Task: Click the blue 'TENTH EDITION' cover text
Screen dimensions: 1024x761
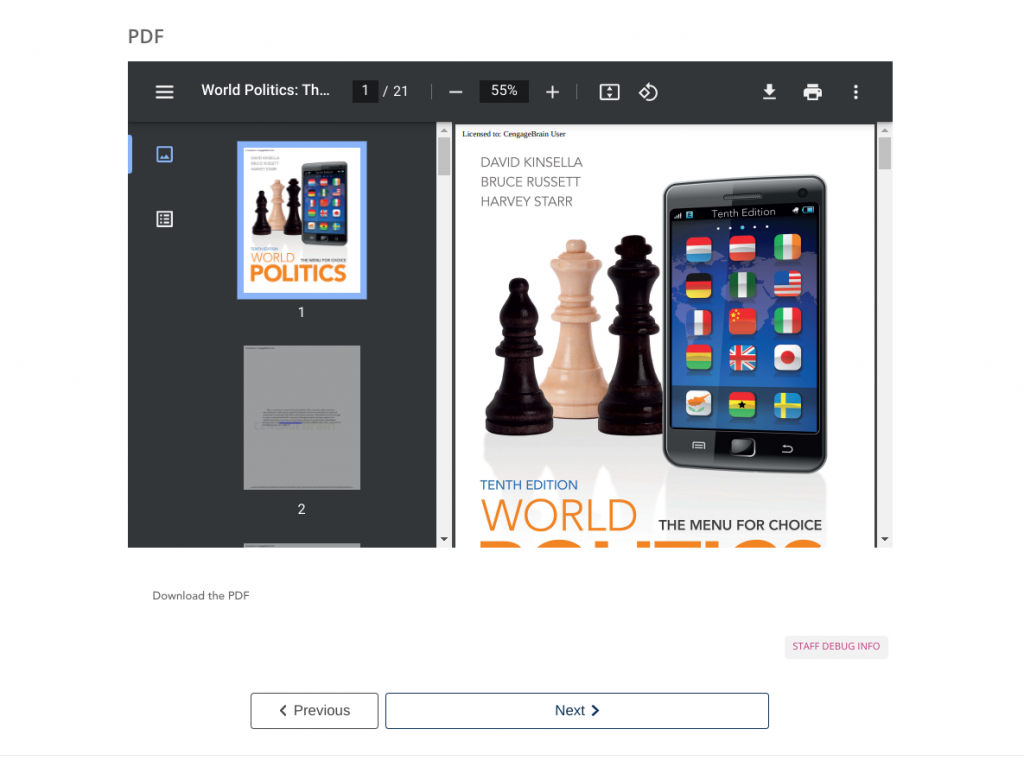Action: 529,485
